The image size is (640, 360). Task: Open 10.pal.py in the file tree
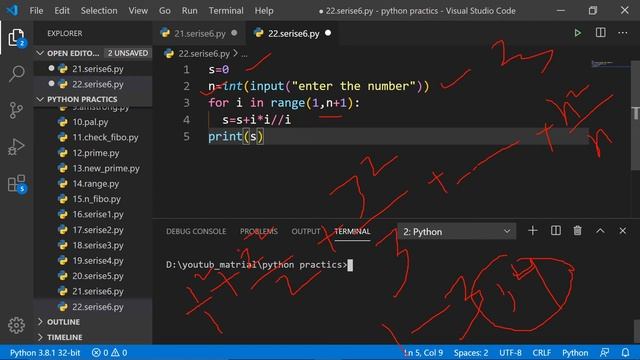tap(93, 122)
